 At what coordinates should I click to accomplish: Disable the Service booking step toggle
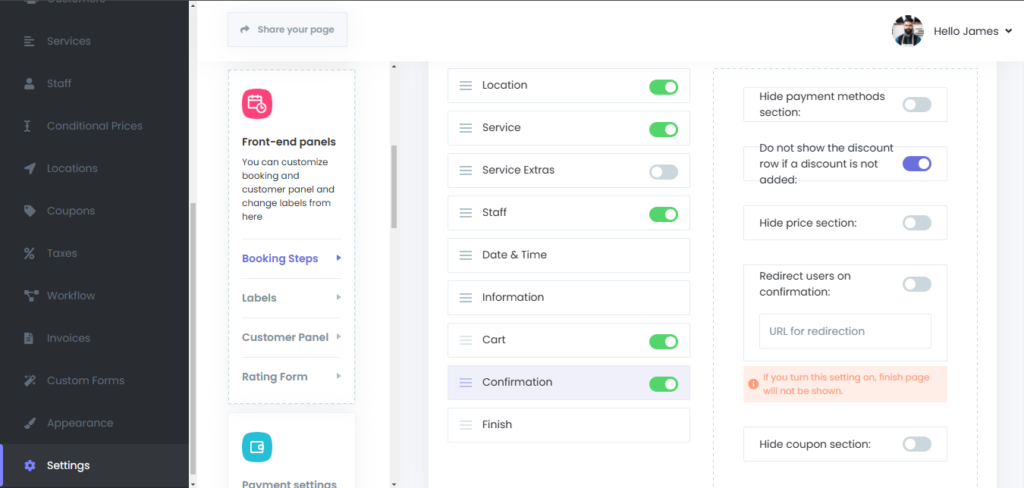[x=663, y=129]
